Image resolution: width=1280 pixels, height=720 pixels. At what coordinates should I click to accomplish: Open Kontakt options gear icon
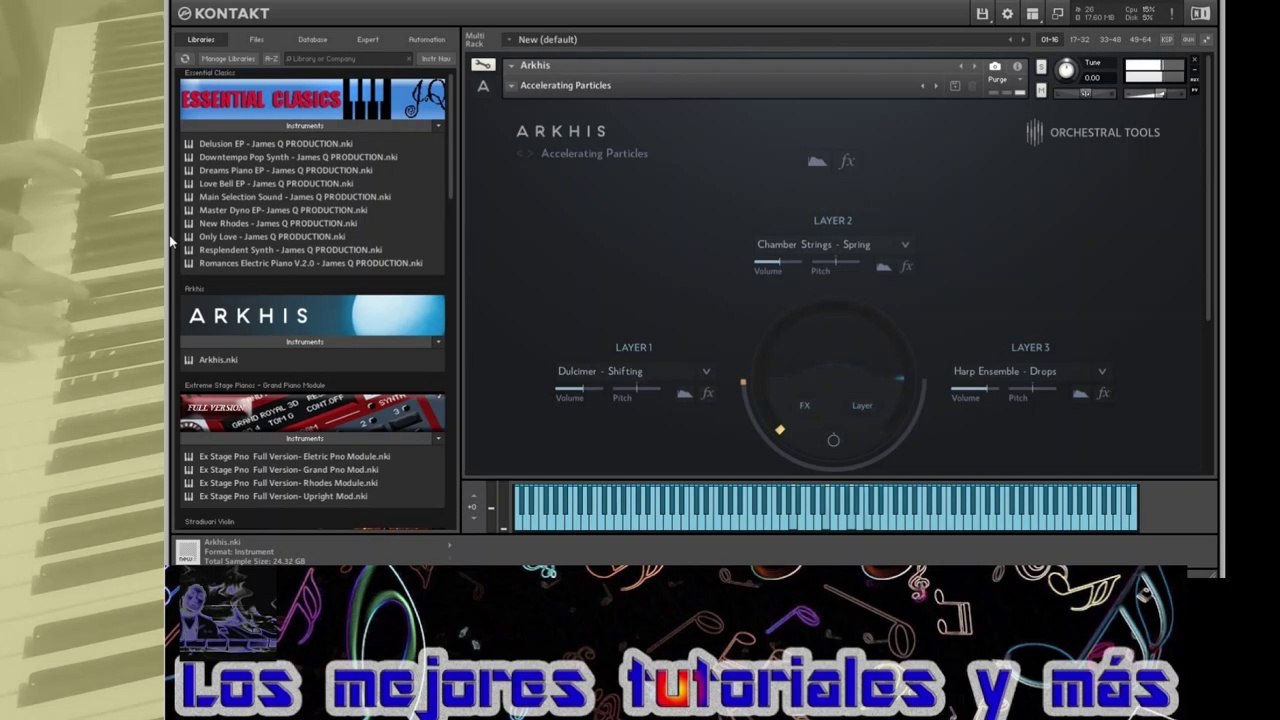click(x=1007, y=14)
